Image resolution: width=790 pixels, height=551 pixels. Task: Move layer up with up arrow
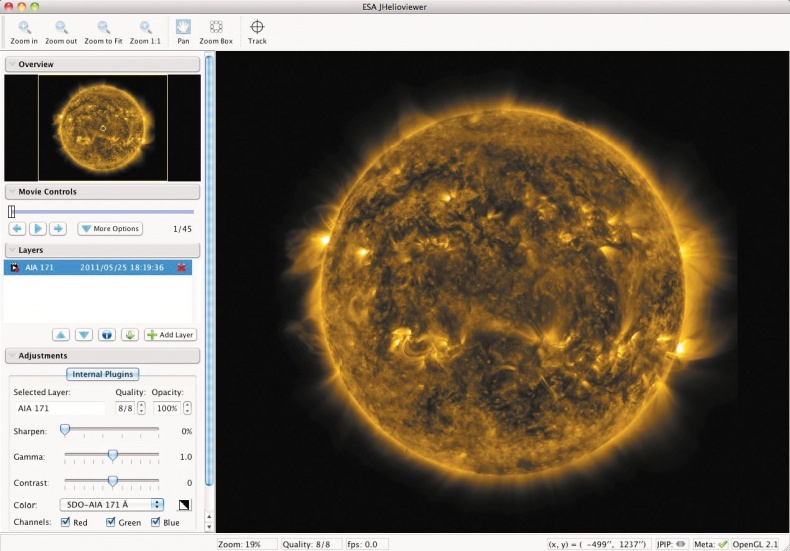61,334
